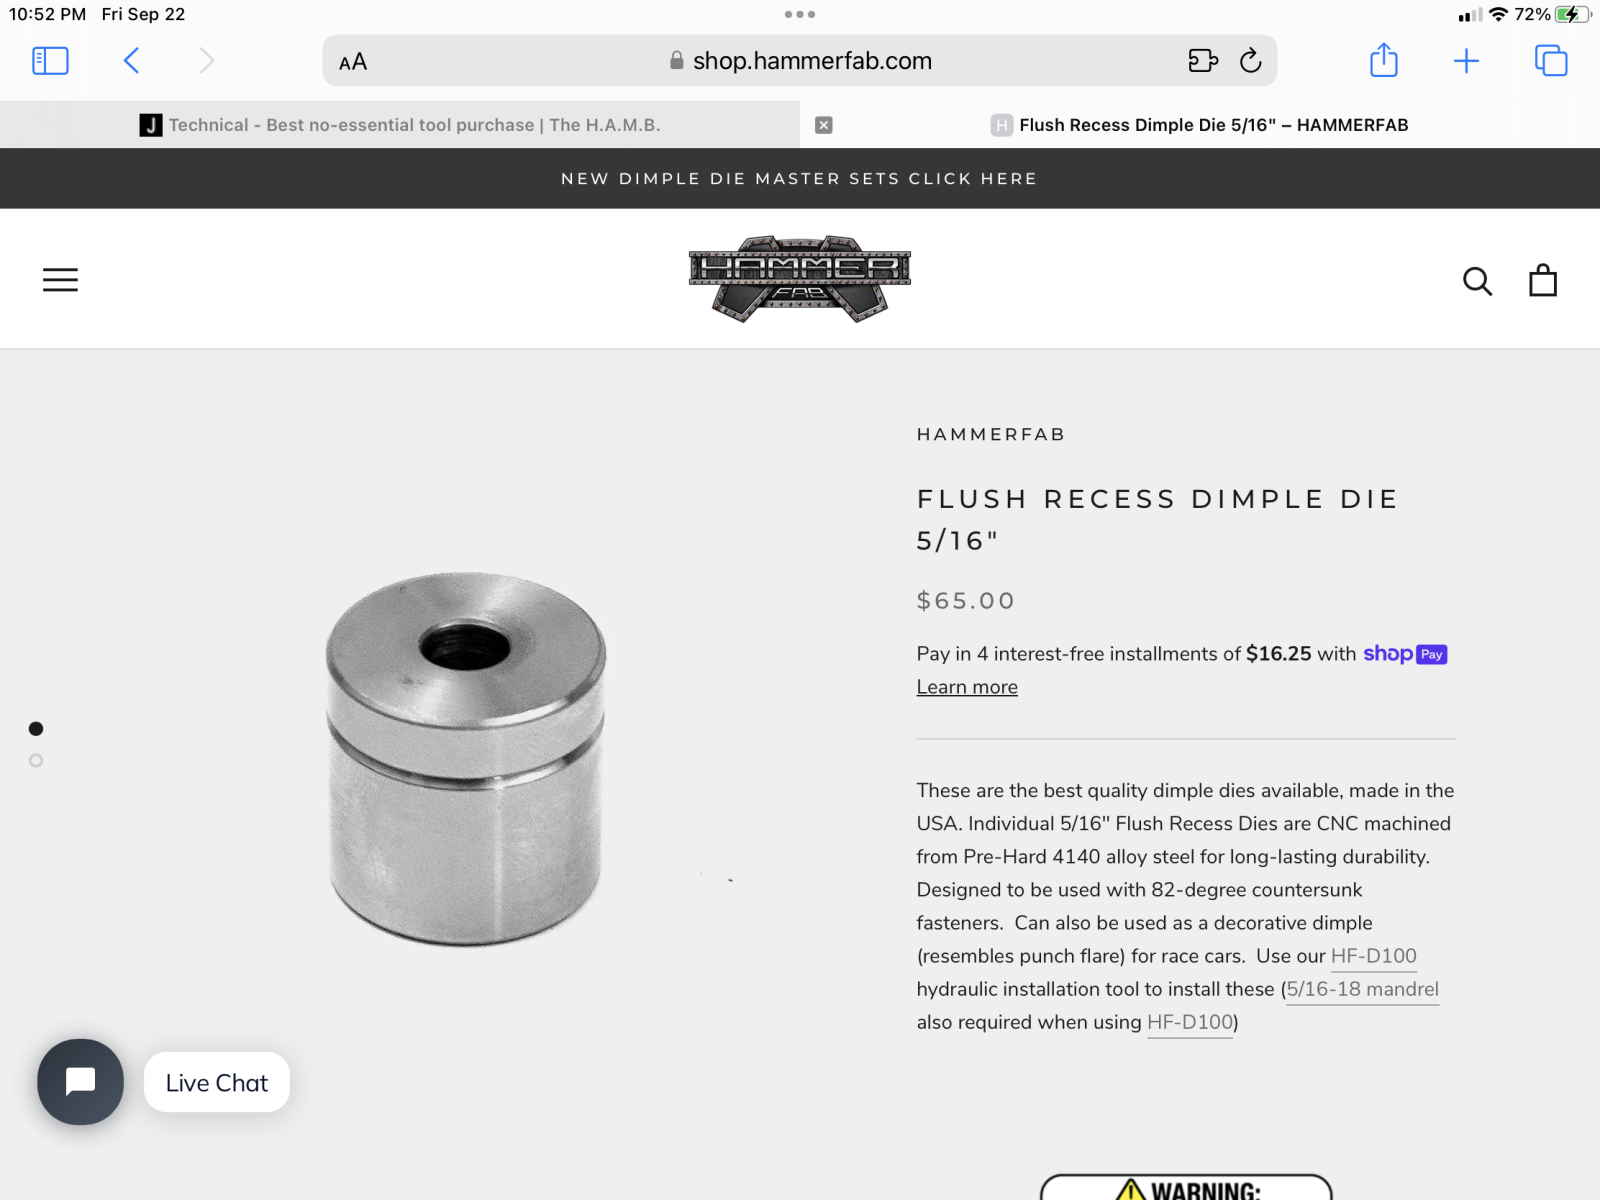The image size is (1600, 1200).
Task: Open the extensions icon in address bar
Action: click(1203, 61)
